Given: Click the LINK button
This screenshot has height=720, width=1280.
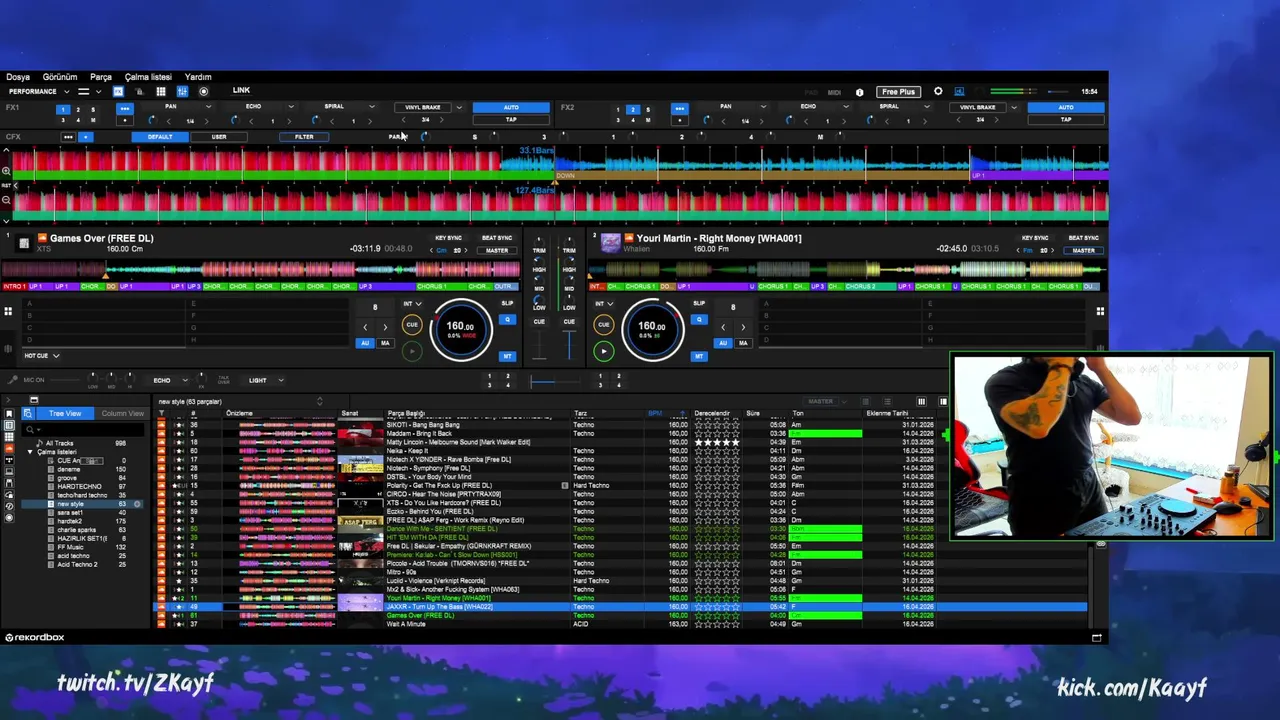Looking at the screenshot, I should tap(241, 91).
